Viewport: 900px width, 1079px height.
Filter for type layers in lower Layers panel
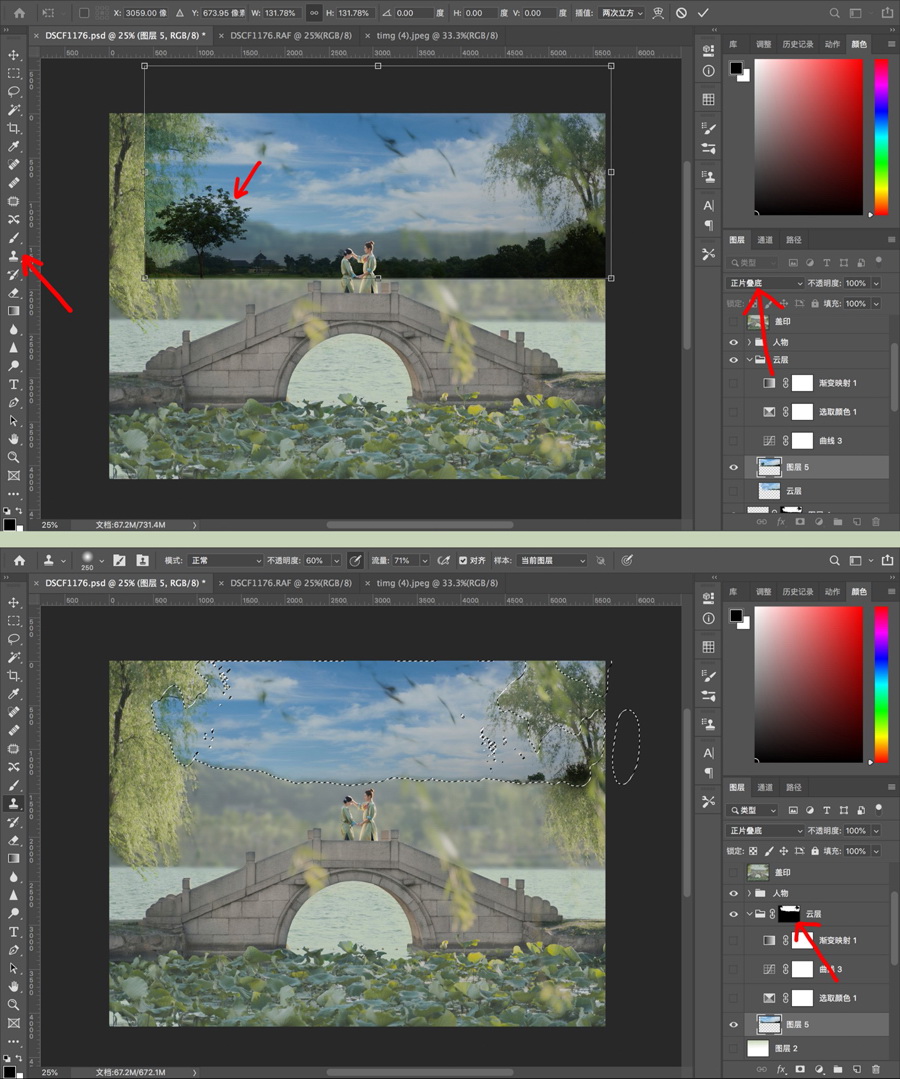tap(826, 811)
